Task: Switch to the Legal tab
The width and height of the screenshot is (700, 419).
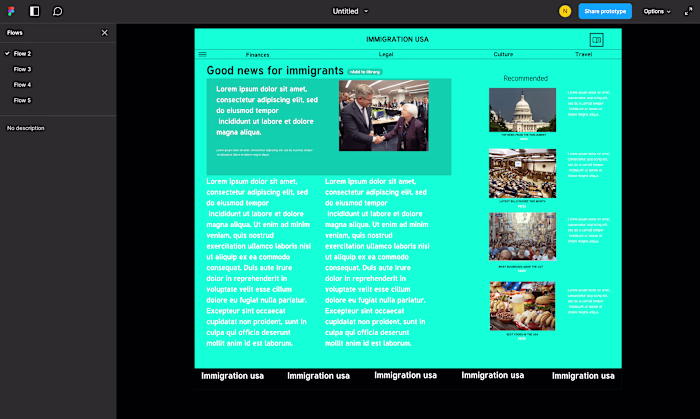Action: [x=386, y=54]
